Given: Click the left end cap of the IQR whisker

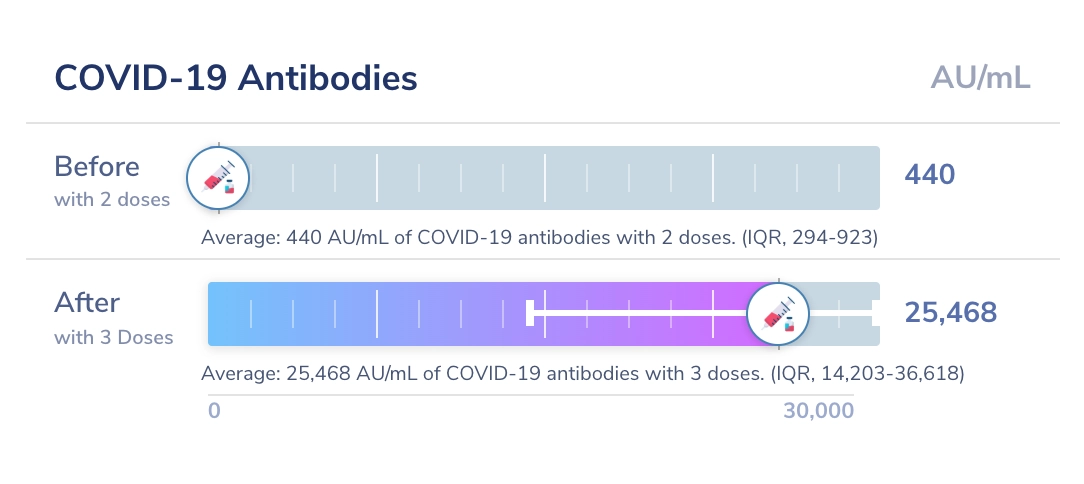Looking at the screenshot, I should (530, 313).
